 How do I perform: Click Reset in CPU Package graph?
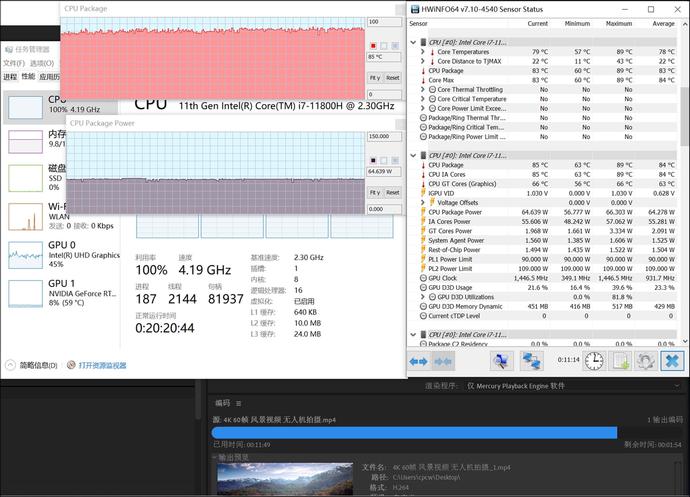(393, 78)
